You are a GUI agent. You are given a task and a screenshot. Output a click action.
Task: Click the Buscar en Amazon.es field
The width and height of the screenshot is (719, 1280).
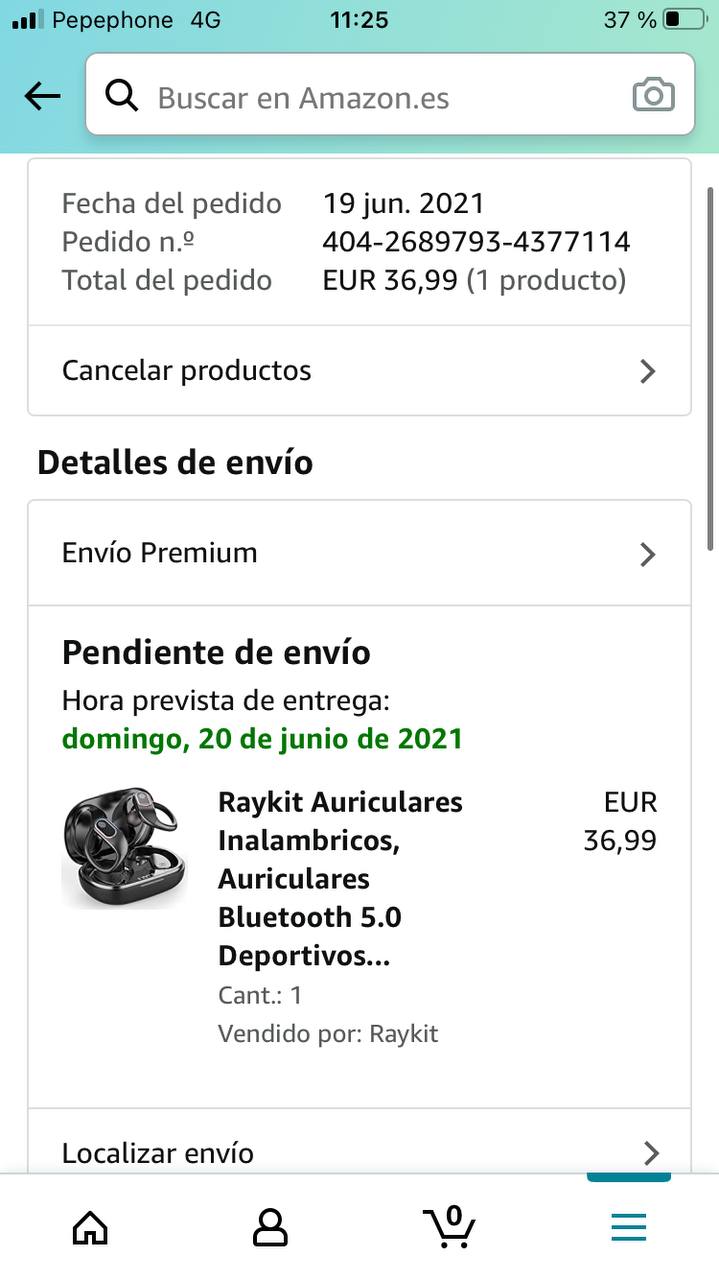point(390,95)
